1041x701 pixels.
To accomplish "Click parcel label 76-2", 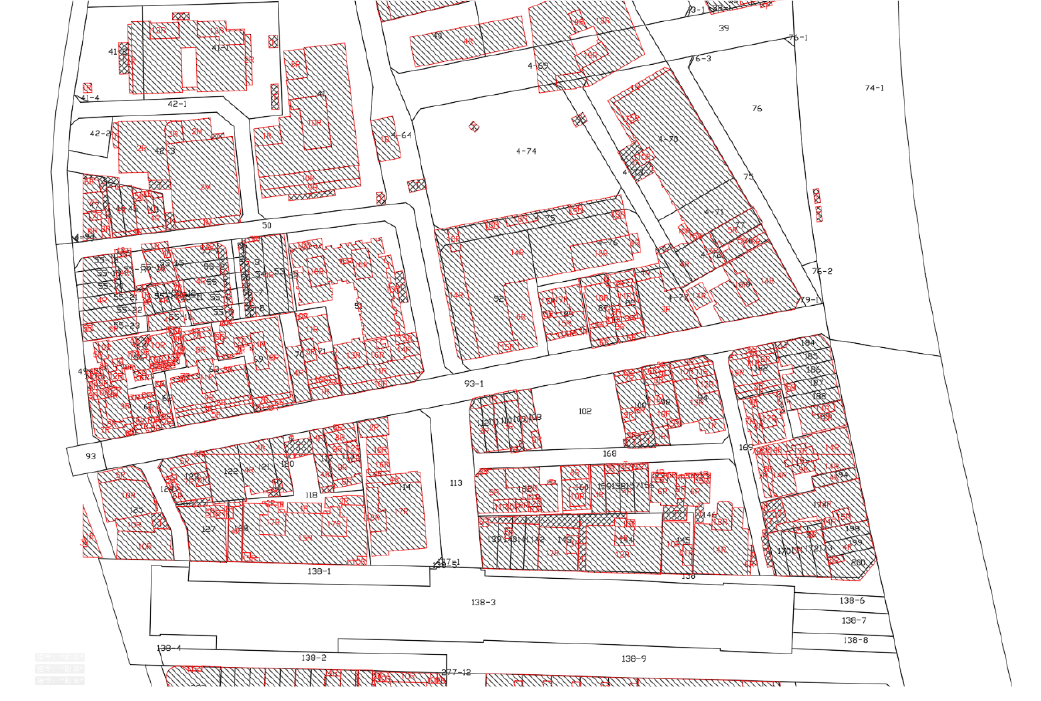I will pyautogui.click(x=822, y=271).
